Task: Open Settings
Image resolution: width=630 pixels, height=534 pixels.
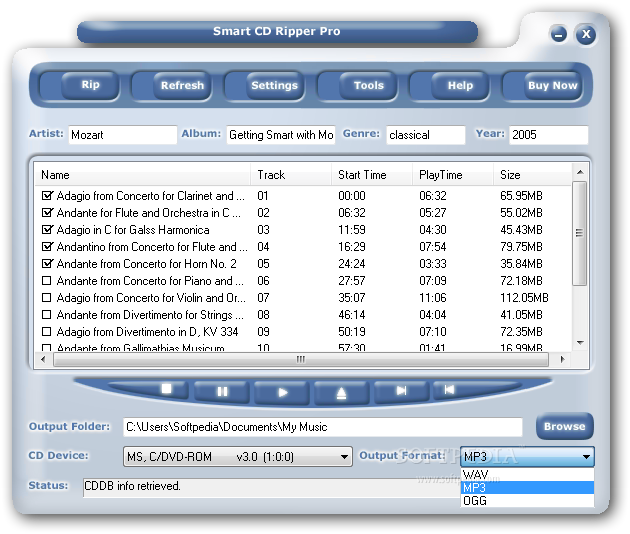Action: (274, 86)
